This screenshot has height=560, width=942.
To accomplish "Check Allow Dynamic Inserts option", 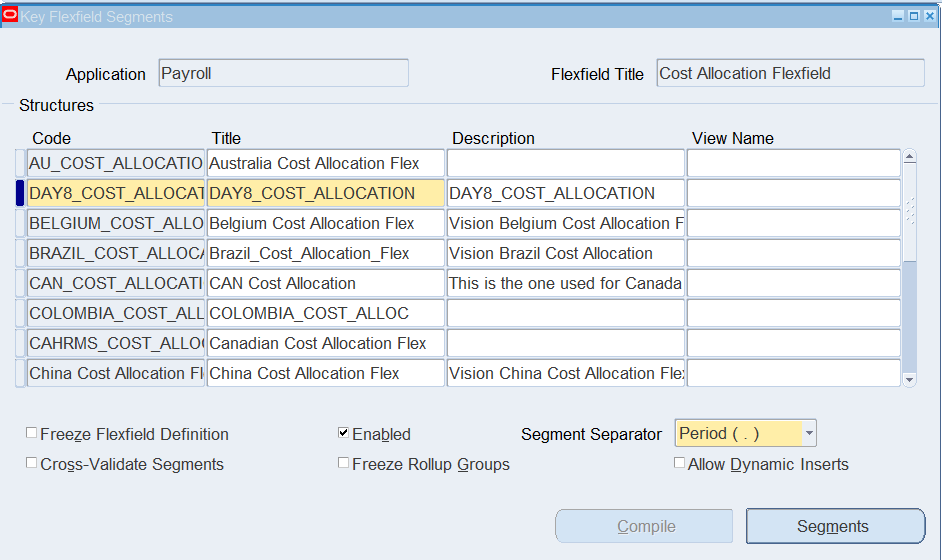I will (679, 463).
